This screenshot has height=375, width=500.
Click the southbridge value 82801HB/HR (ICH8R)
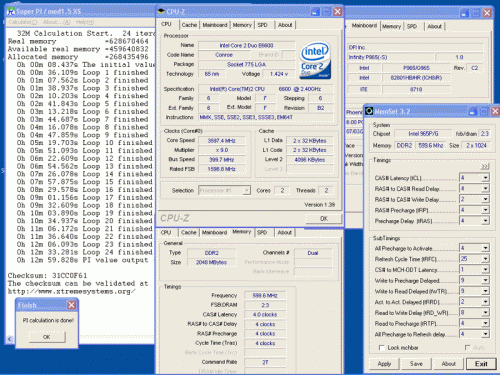click(x=416, y=78)
